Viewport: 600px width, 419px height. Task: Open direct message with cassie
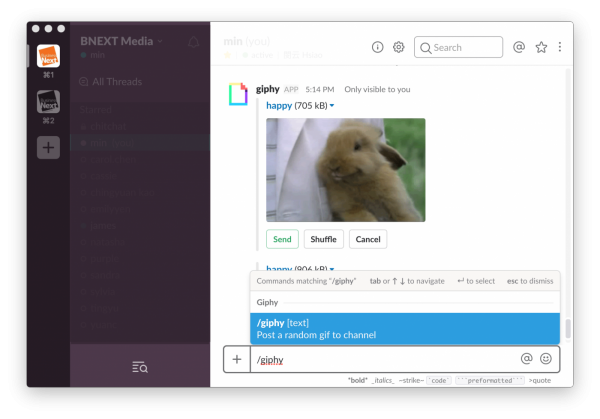[x=103, y=176]
